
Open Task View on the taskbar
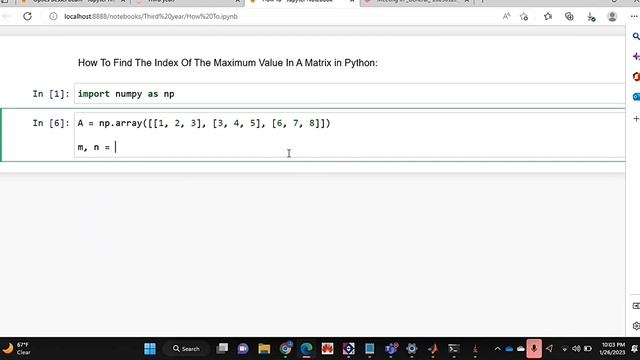222,349
